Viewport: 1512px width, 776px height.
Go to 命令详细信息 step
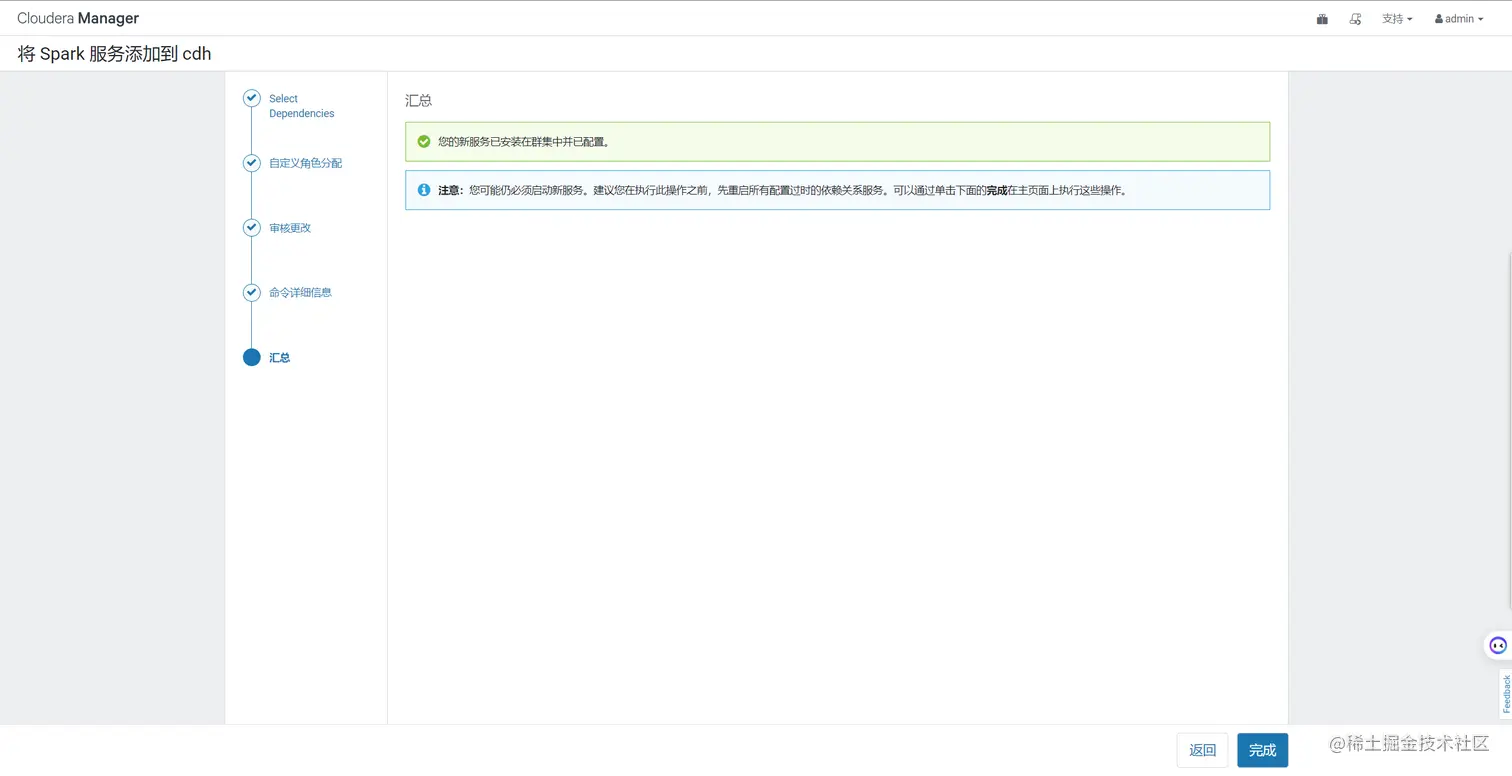pyautogui.click(x=300, y=293)
